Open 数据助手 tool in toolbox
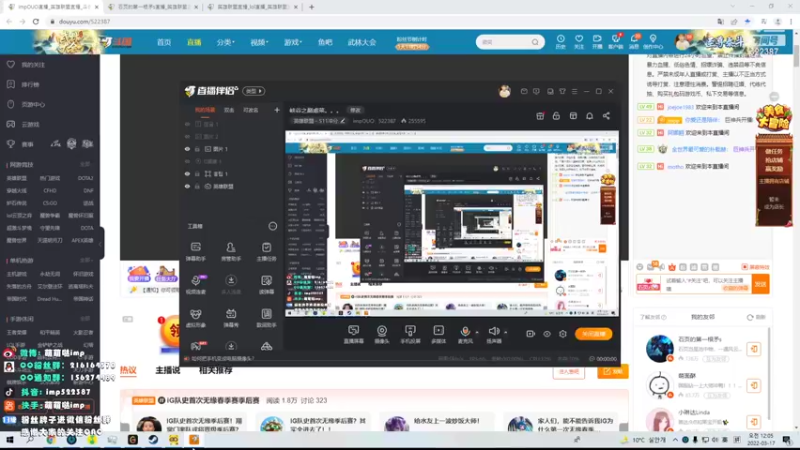This screenshot has width=800, height=450. (x=266, y=318)
